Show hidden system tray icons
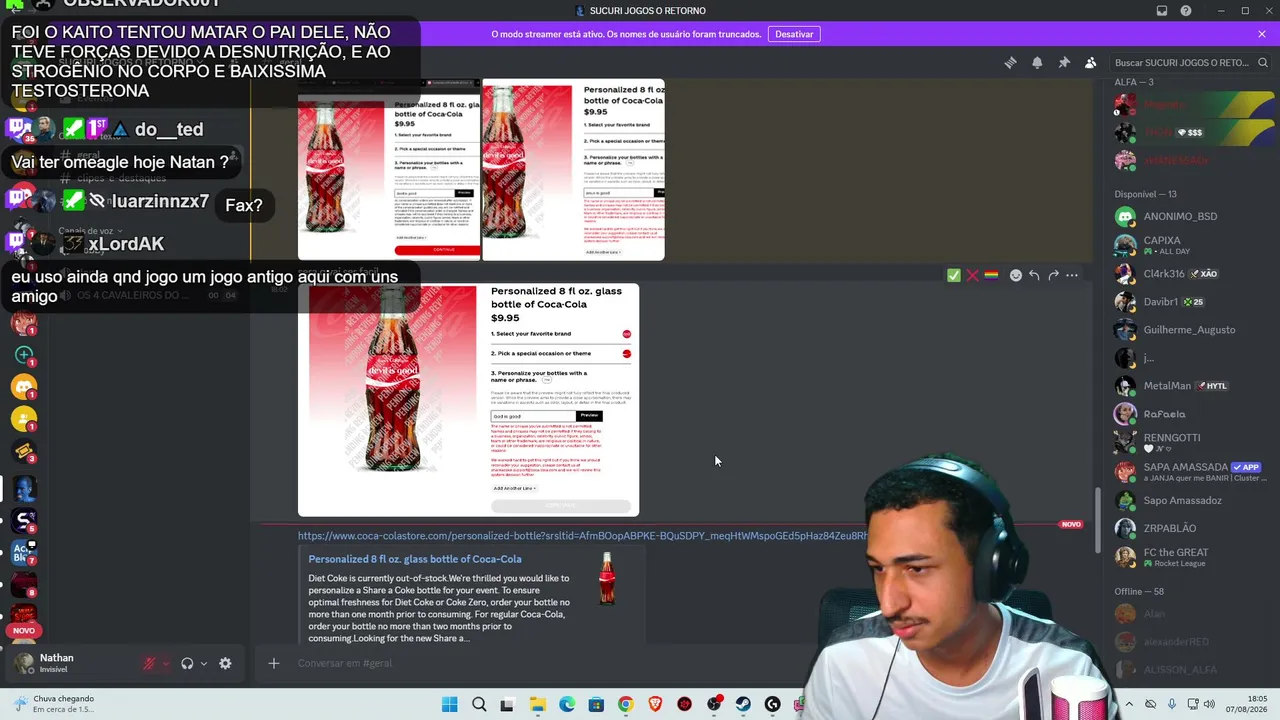Viewport: 1280px width, 720px height. pyautogui.click(x=1129, y=704)
